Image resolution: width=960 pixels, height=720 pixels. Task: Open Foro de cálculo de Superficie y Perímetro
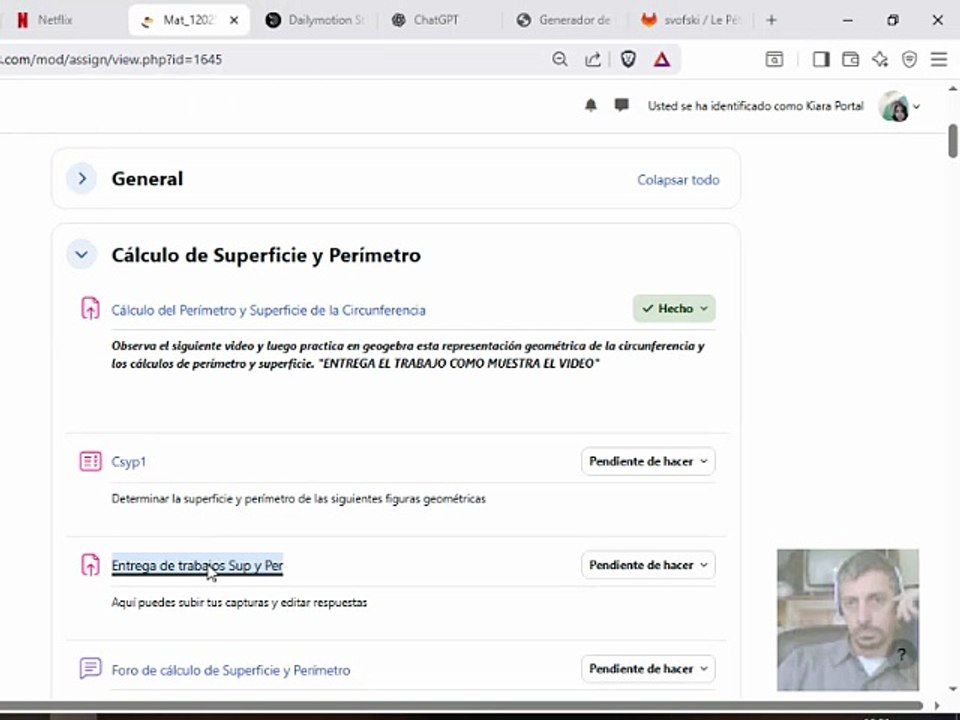click(x=231, y=670)
